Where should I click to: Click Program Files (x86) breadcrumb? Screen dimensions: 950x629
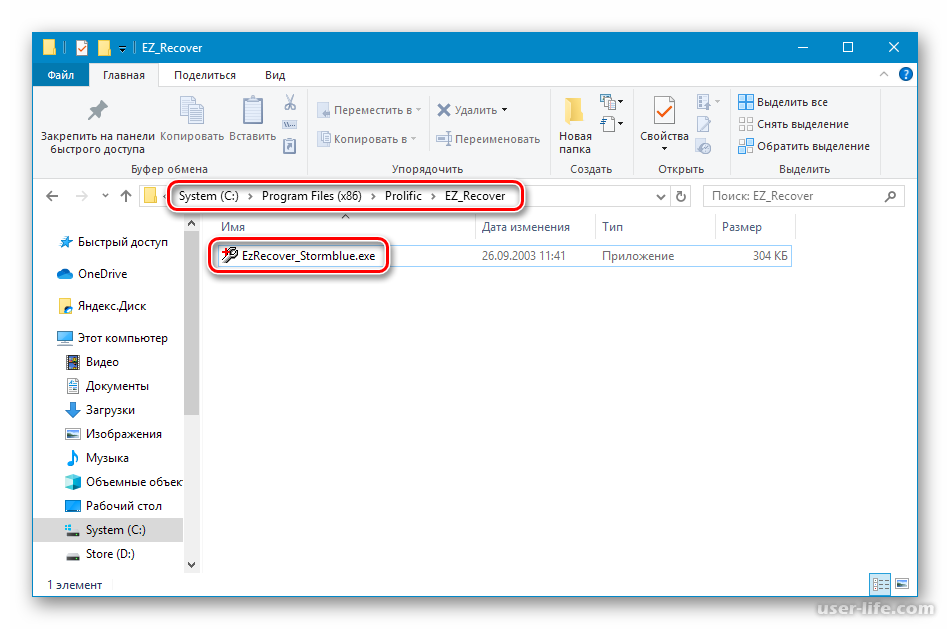[x=311, y=196]
